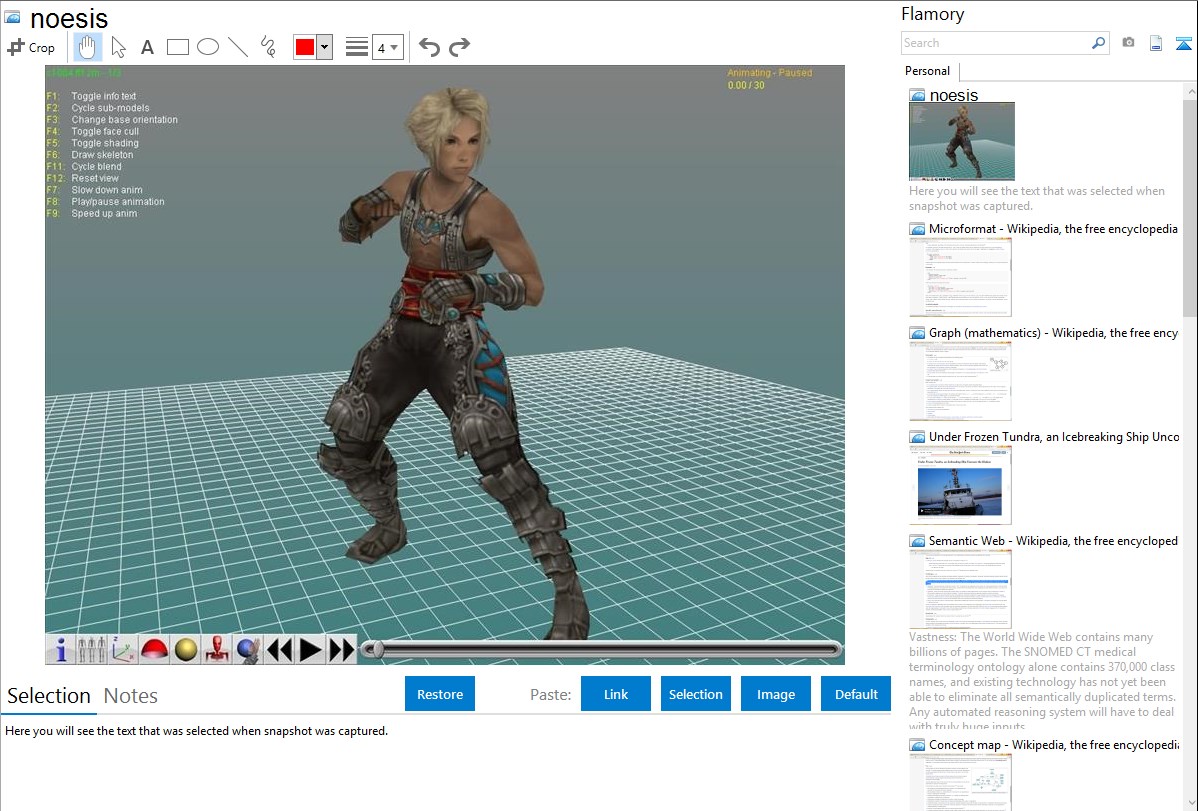The width and height of the screenshot is (1198, 811).
Task: Click the sub-models figures icon
Action: coord(92,650)
